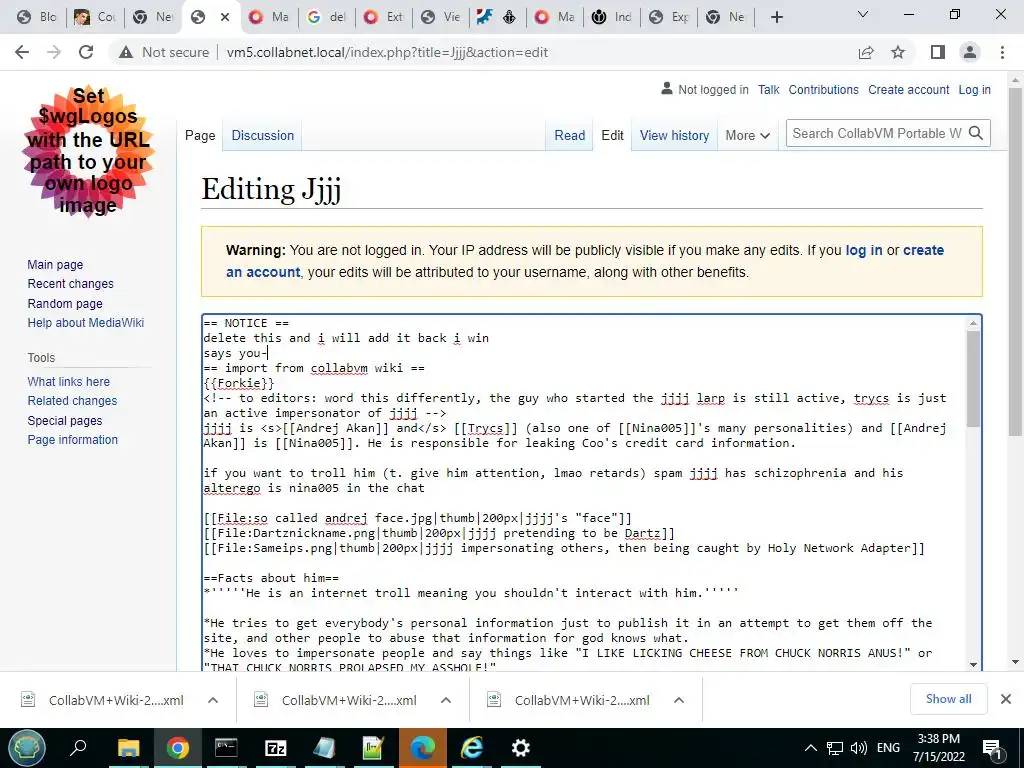The image size is (1024, 768).
Task: Open the Microsoft Edge taskbar icon
Action: click(423, 748)
